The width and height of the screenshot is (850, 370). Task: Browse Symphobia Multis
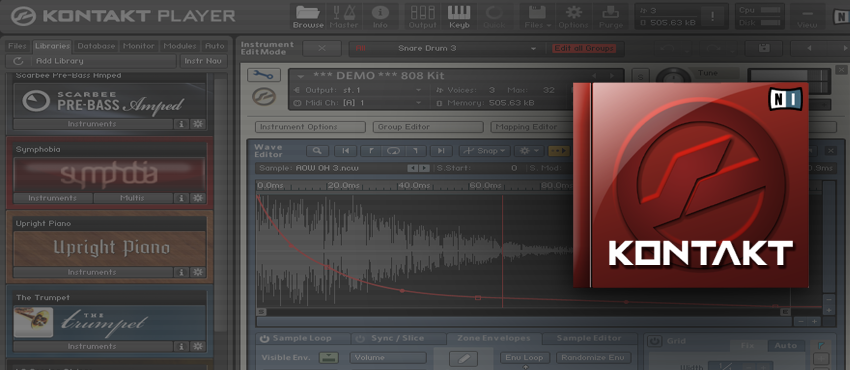[x=133, y=198]
